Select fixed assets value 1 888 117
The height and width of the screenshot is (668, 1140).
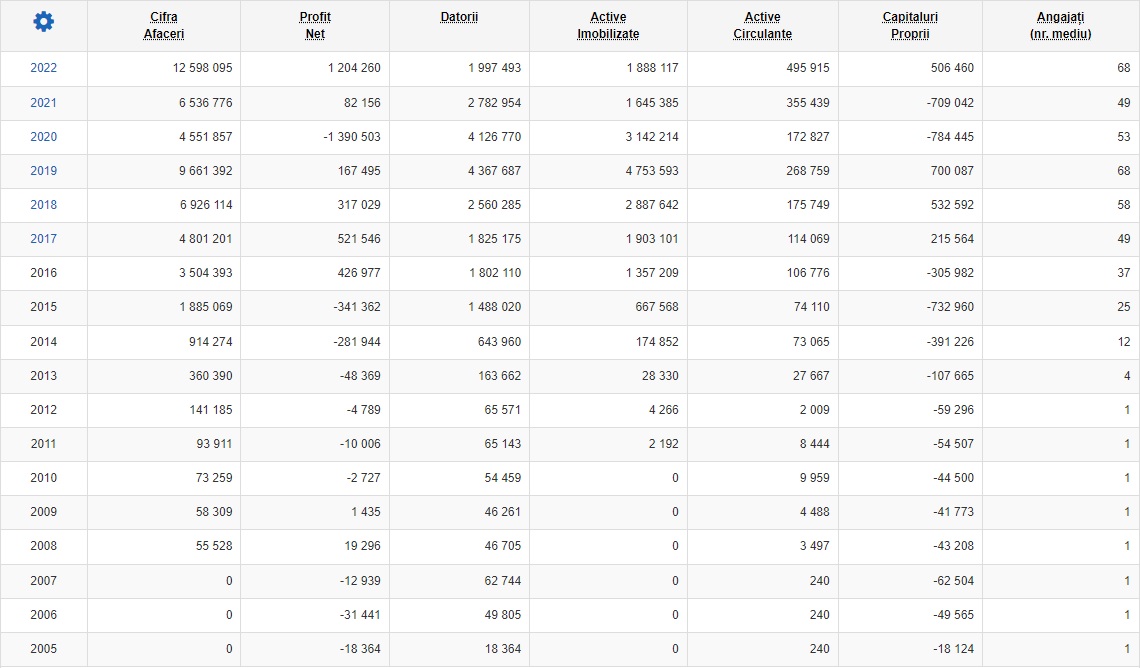coord(652,68)
